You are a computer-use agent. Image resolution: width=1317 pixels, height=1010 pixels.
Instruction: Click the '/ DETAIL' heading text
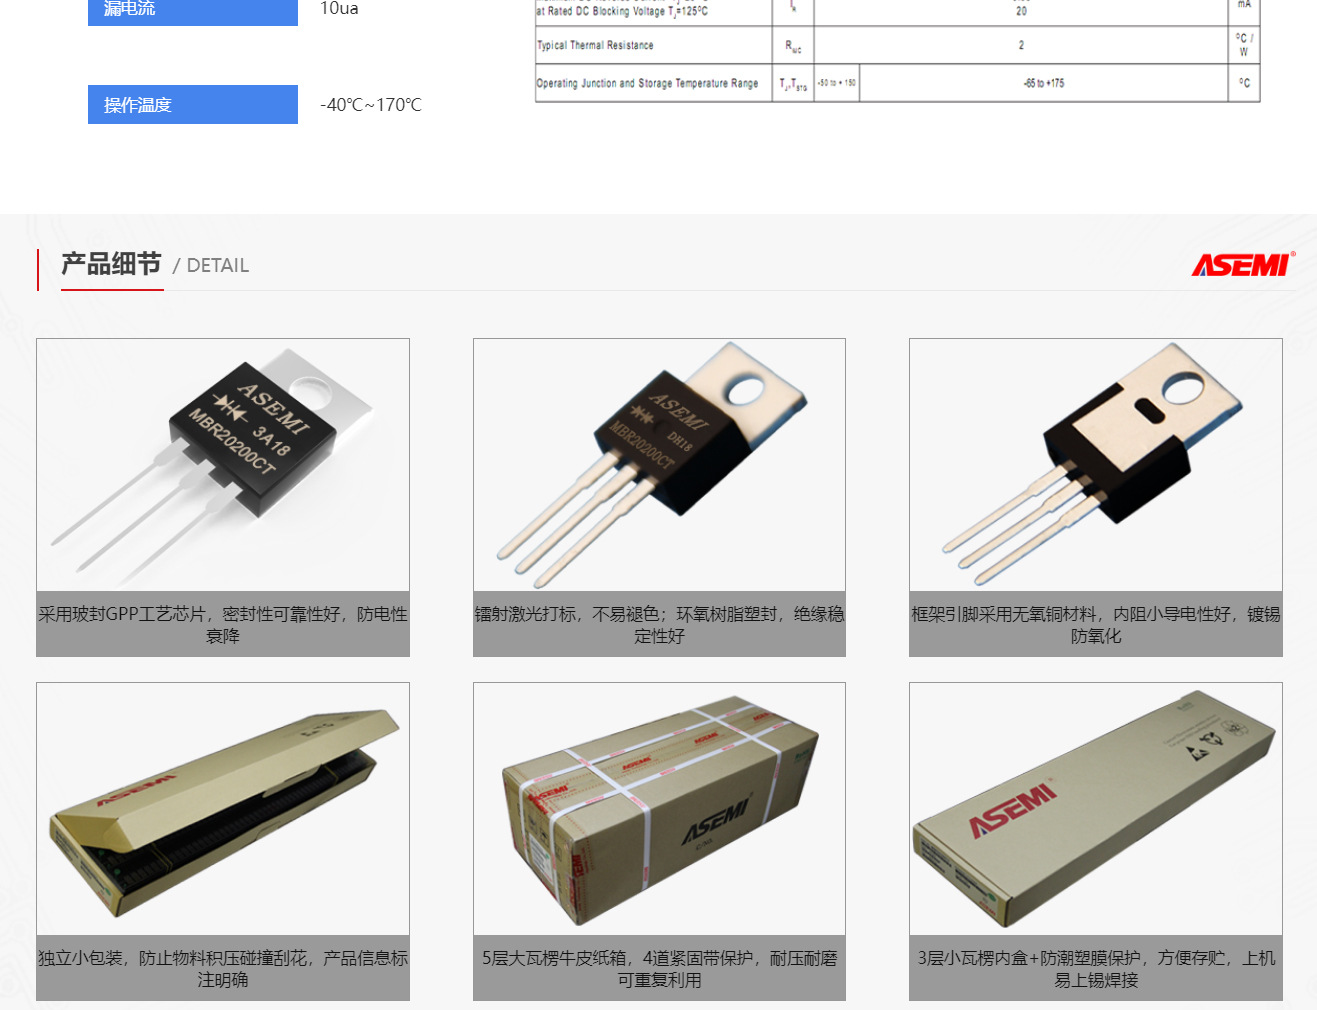[x=211, y=265]
